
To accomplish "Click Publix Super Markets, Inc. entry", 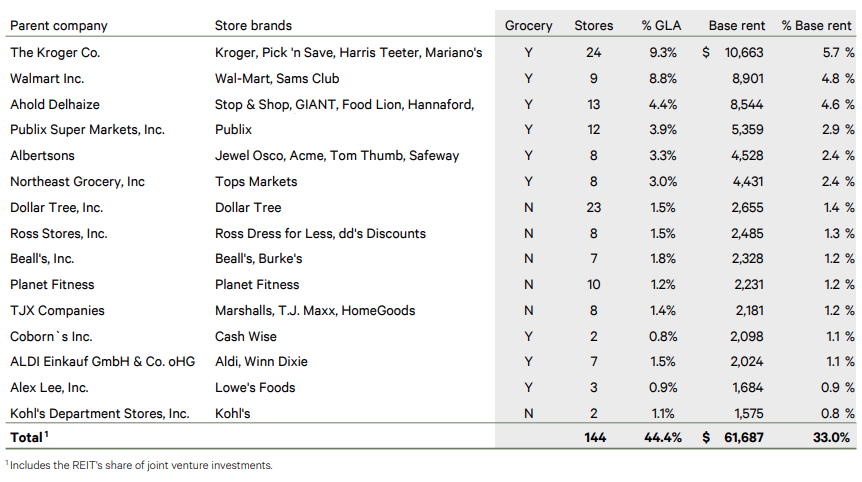I will (87, 130).
